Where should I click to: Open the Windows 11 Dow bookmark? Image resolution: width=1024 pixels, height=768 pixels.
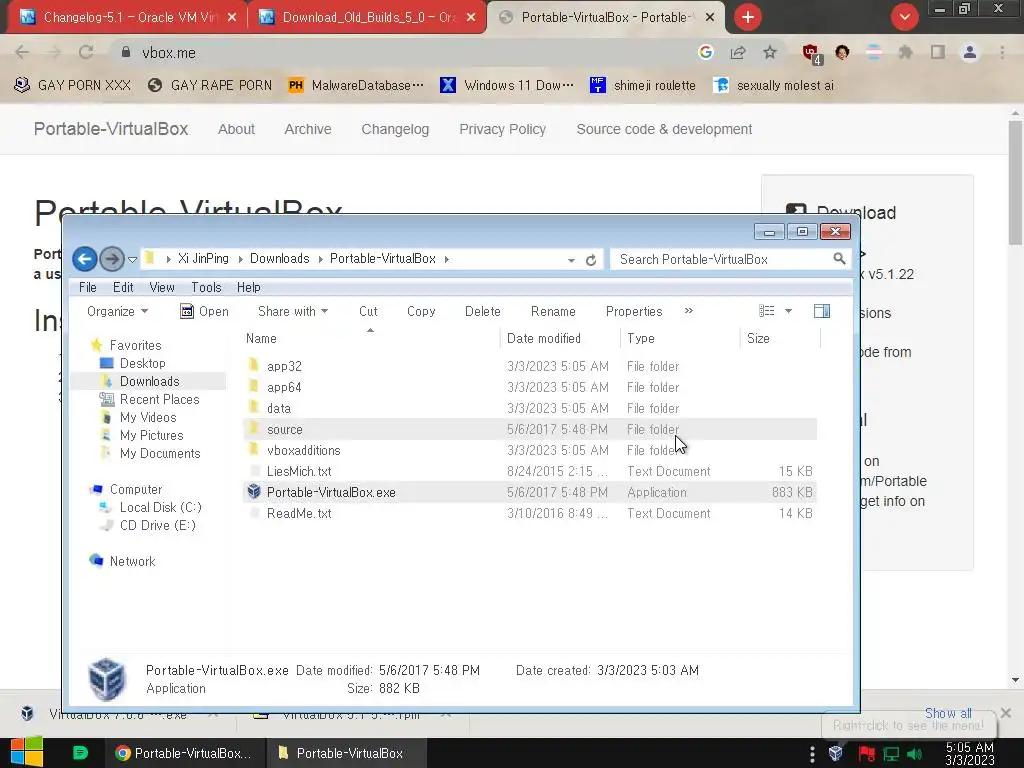pos(507,86)
